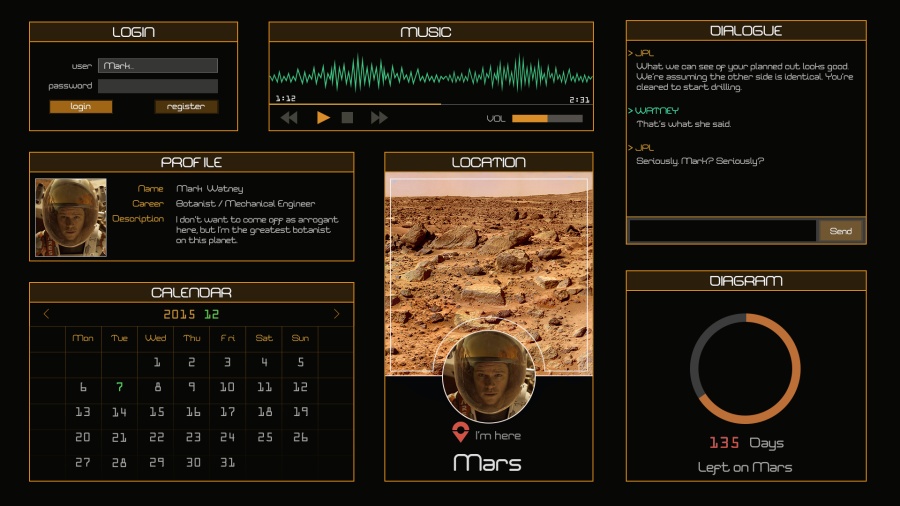900x506 pixels.
Task: Click the name Mark Watney
Action: tap(210, 189)
